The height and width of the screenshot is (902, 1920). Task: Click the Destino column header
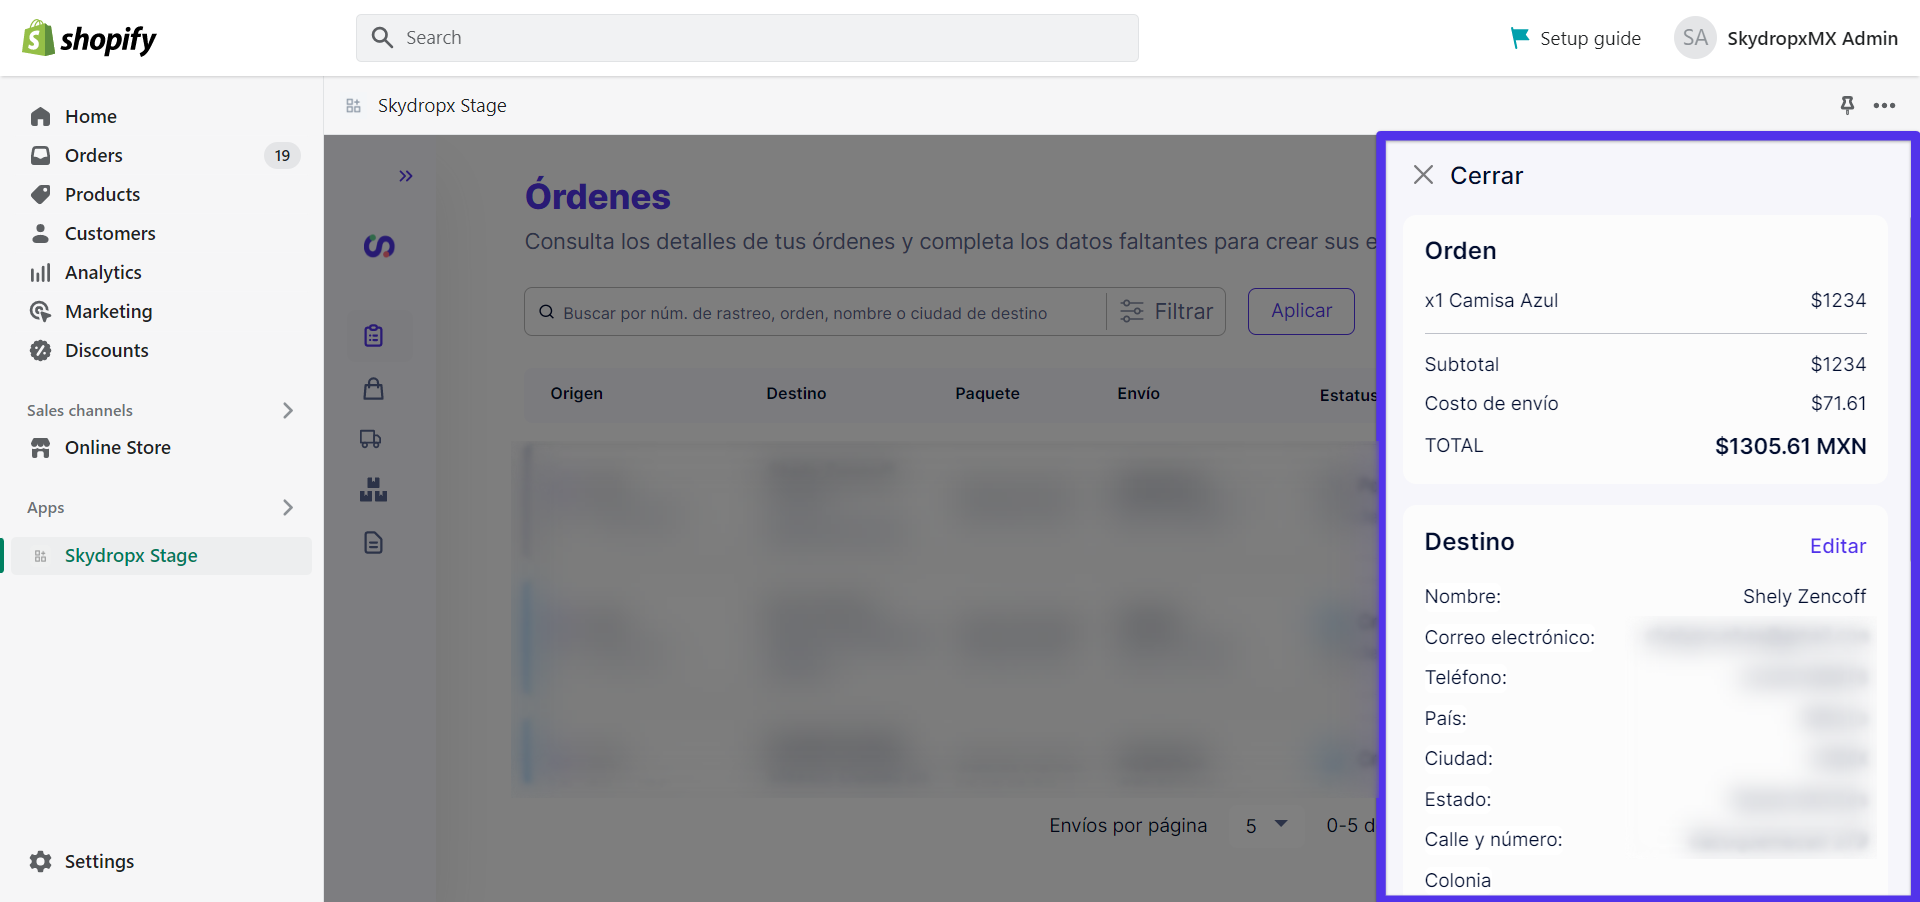click(796, 394)
